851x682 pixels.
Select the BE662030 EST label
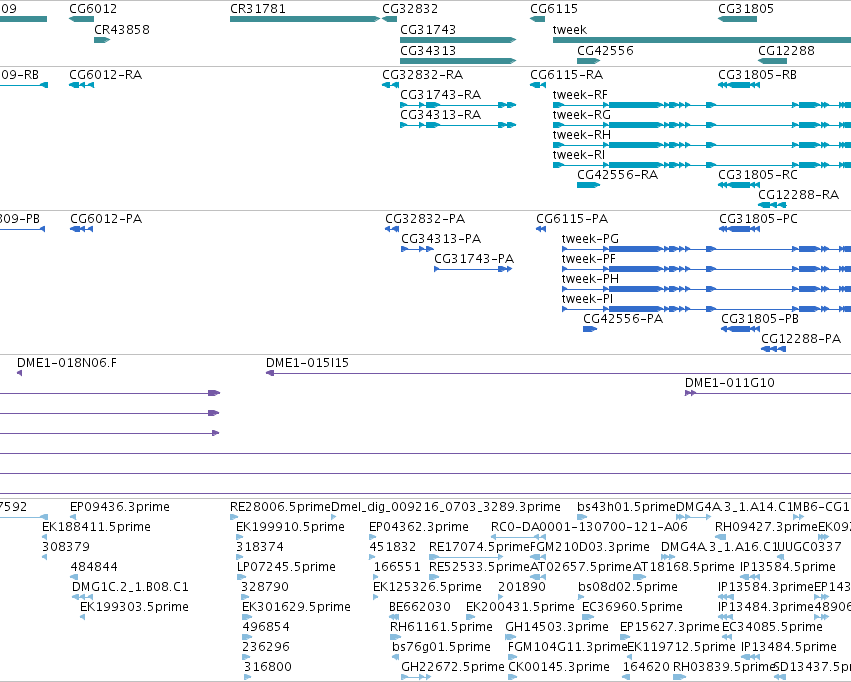(420, 607)
